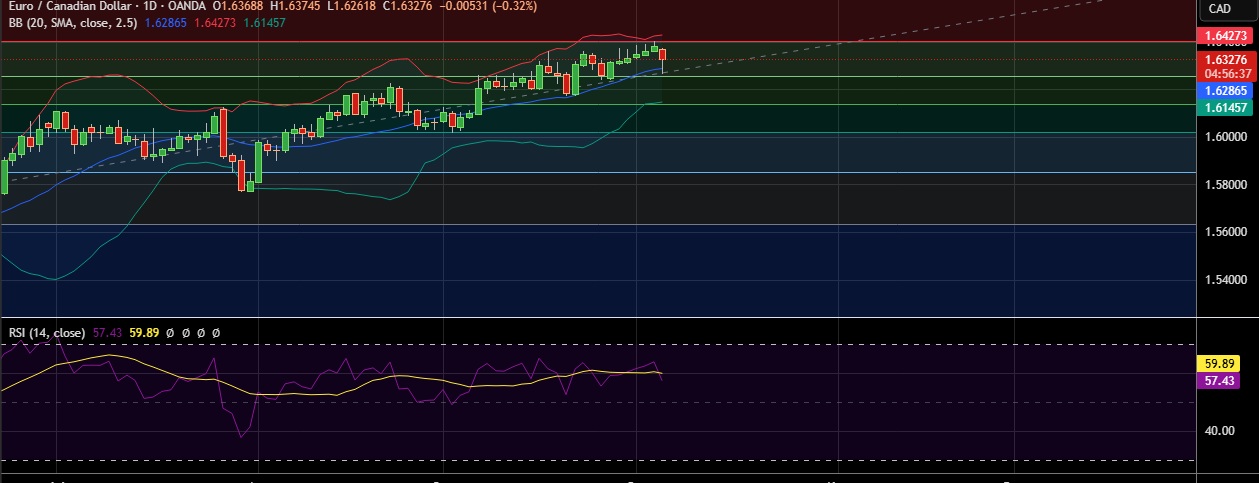The height and width of the screenshot is (483, 1259).
Task: Click the change value −0.00531 (−0.32%)
Action: [x=490, y=6]
